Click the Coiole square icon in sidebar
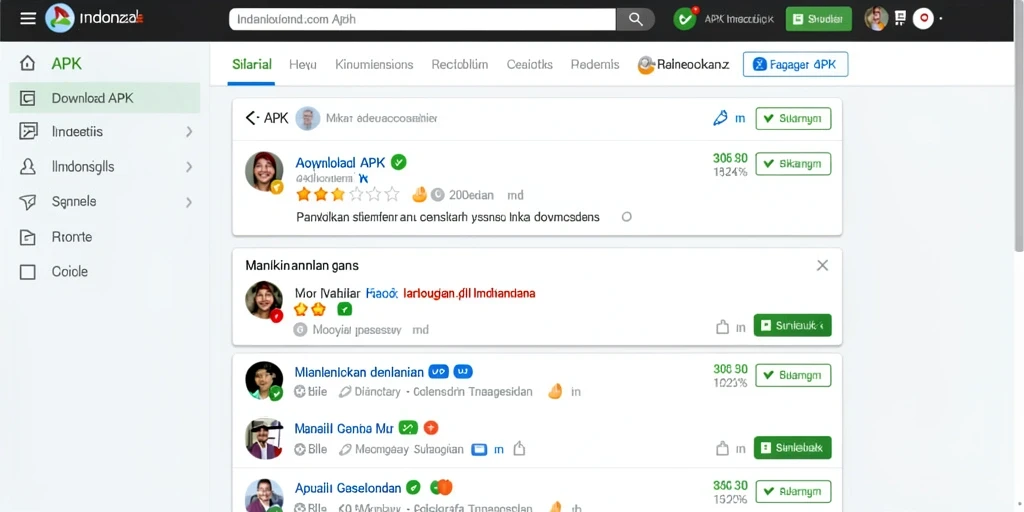This screenshot has width=1024, height=512. point(27,272)
